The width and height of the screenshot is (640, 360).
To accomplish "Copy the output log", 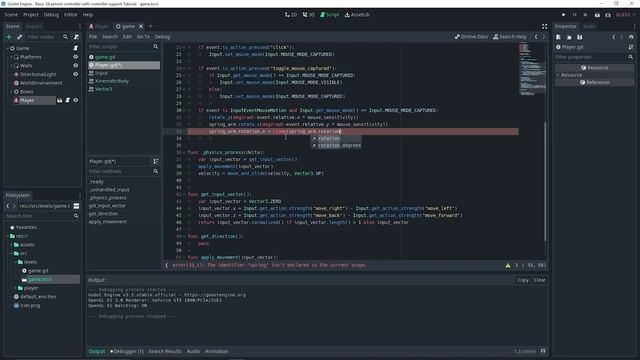I will (522, 280).
